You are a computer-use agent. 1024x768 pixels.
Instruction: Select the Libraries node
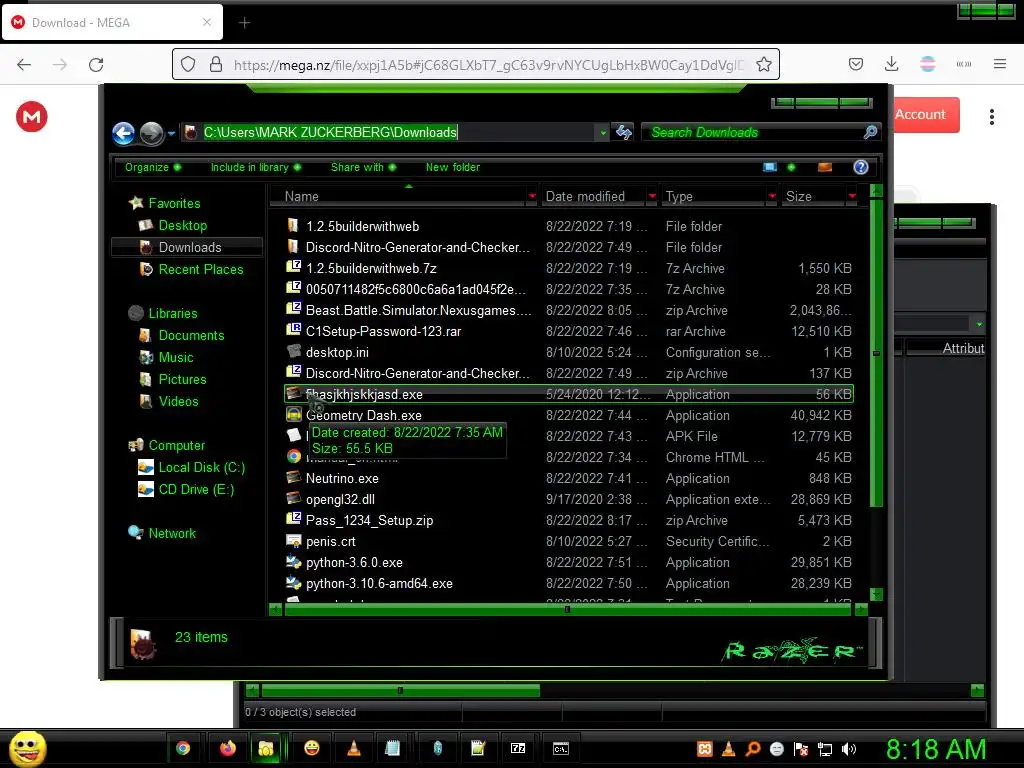[x=172, y=313]
